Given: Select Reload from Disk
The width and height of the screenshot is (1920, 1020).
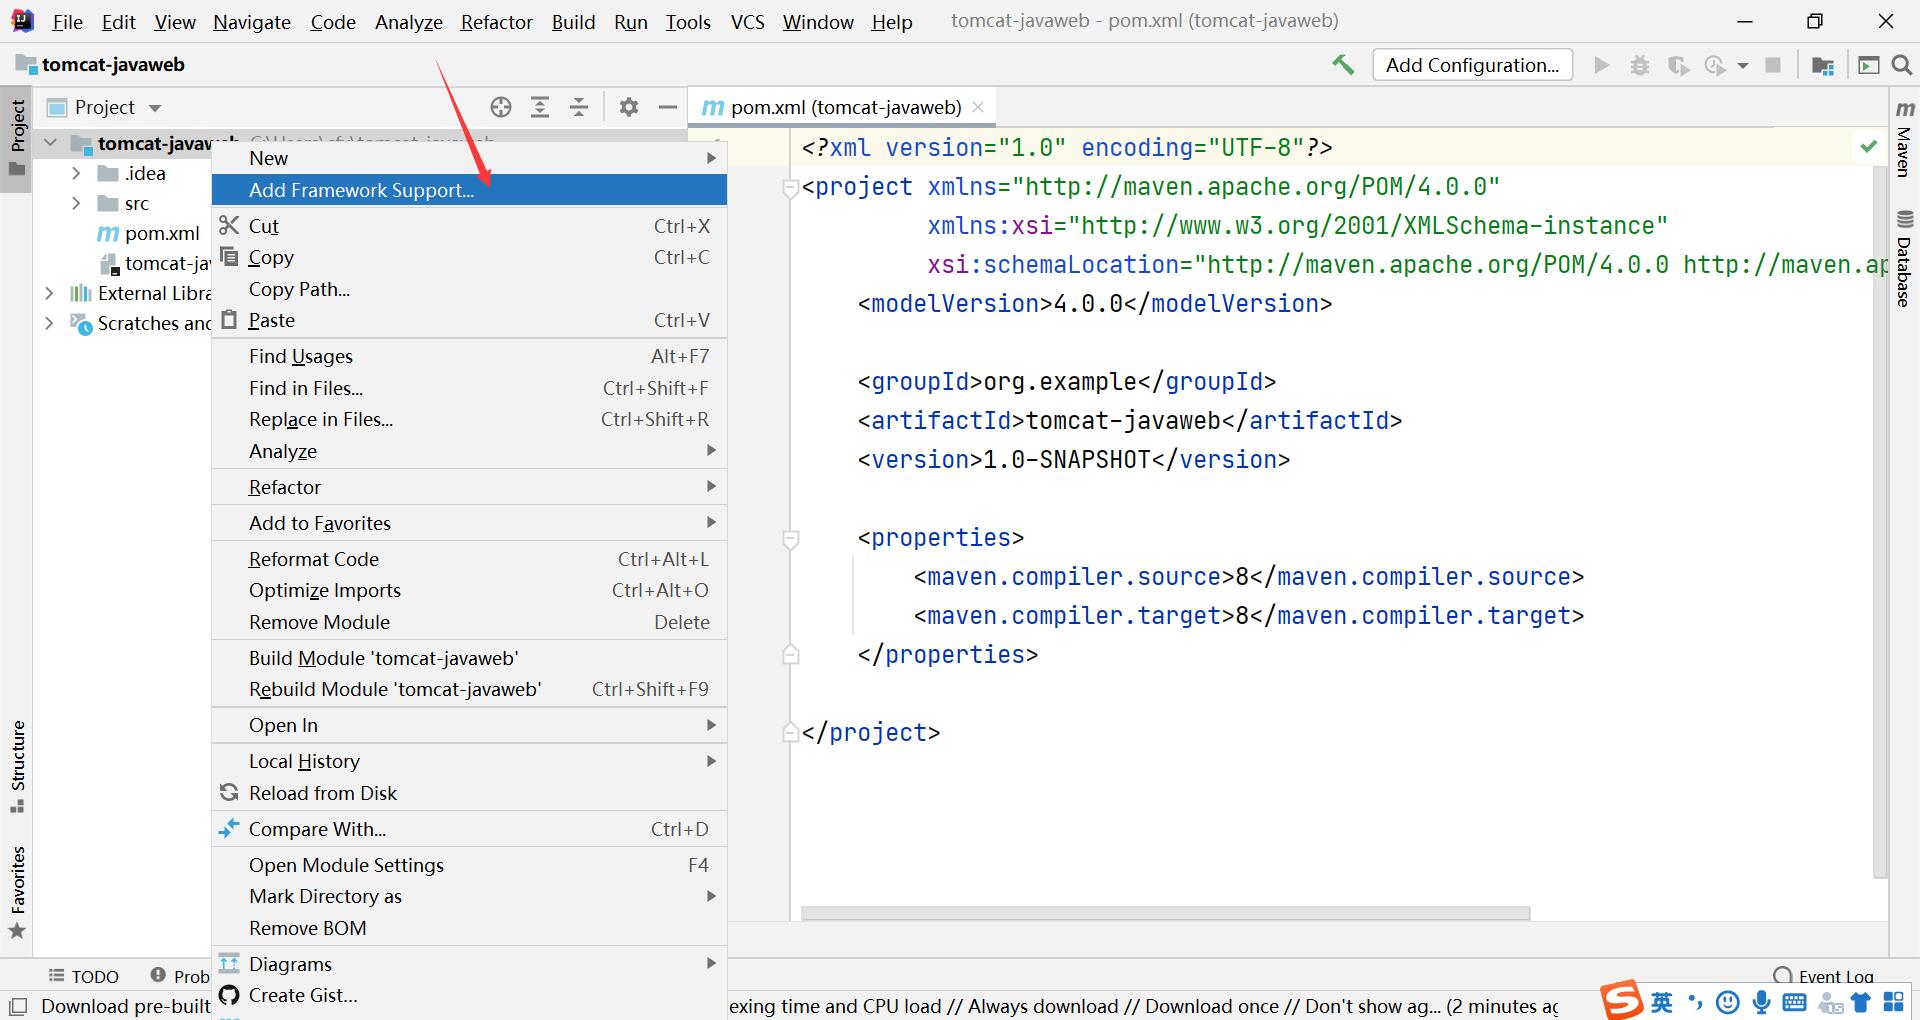Looking at the screenshot, I should pos(469,793).
